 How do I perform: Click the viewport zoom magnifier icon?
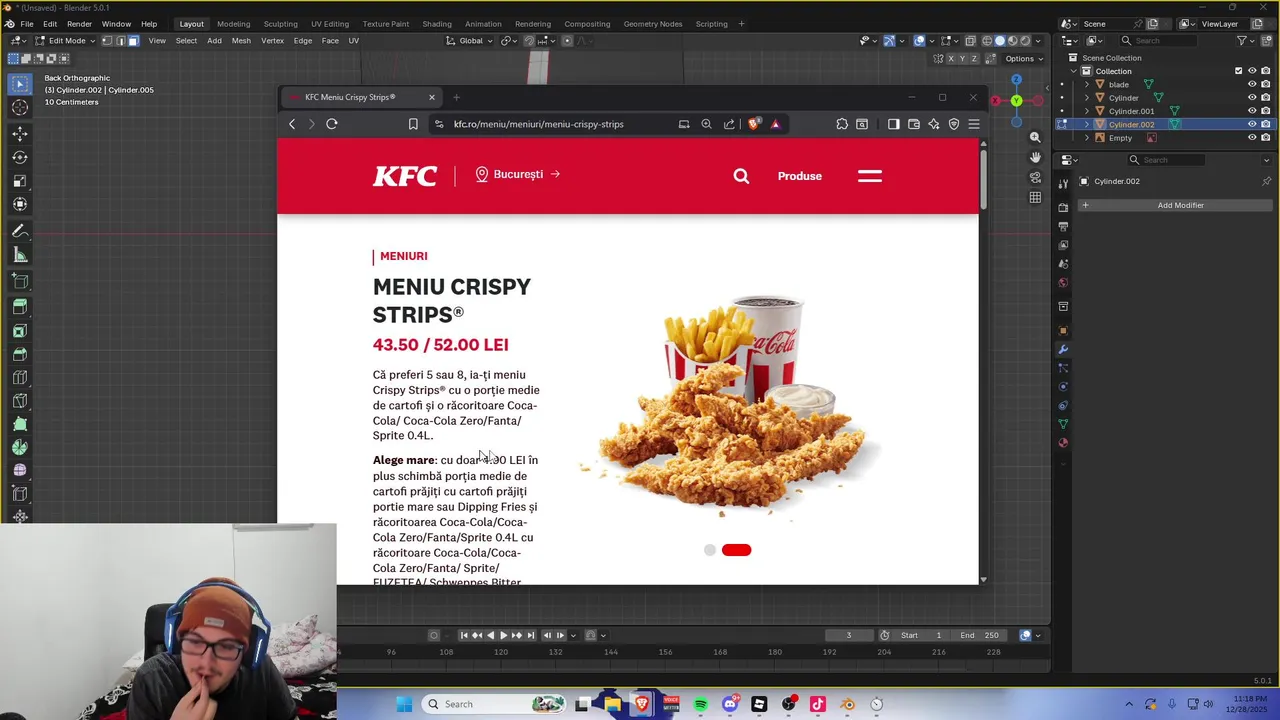point(1035,137)
